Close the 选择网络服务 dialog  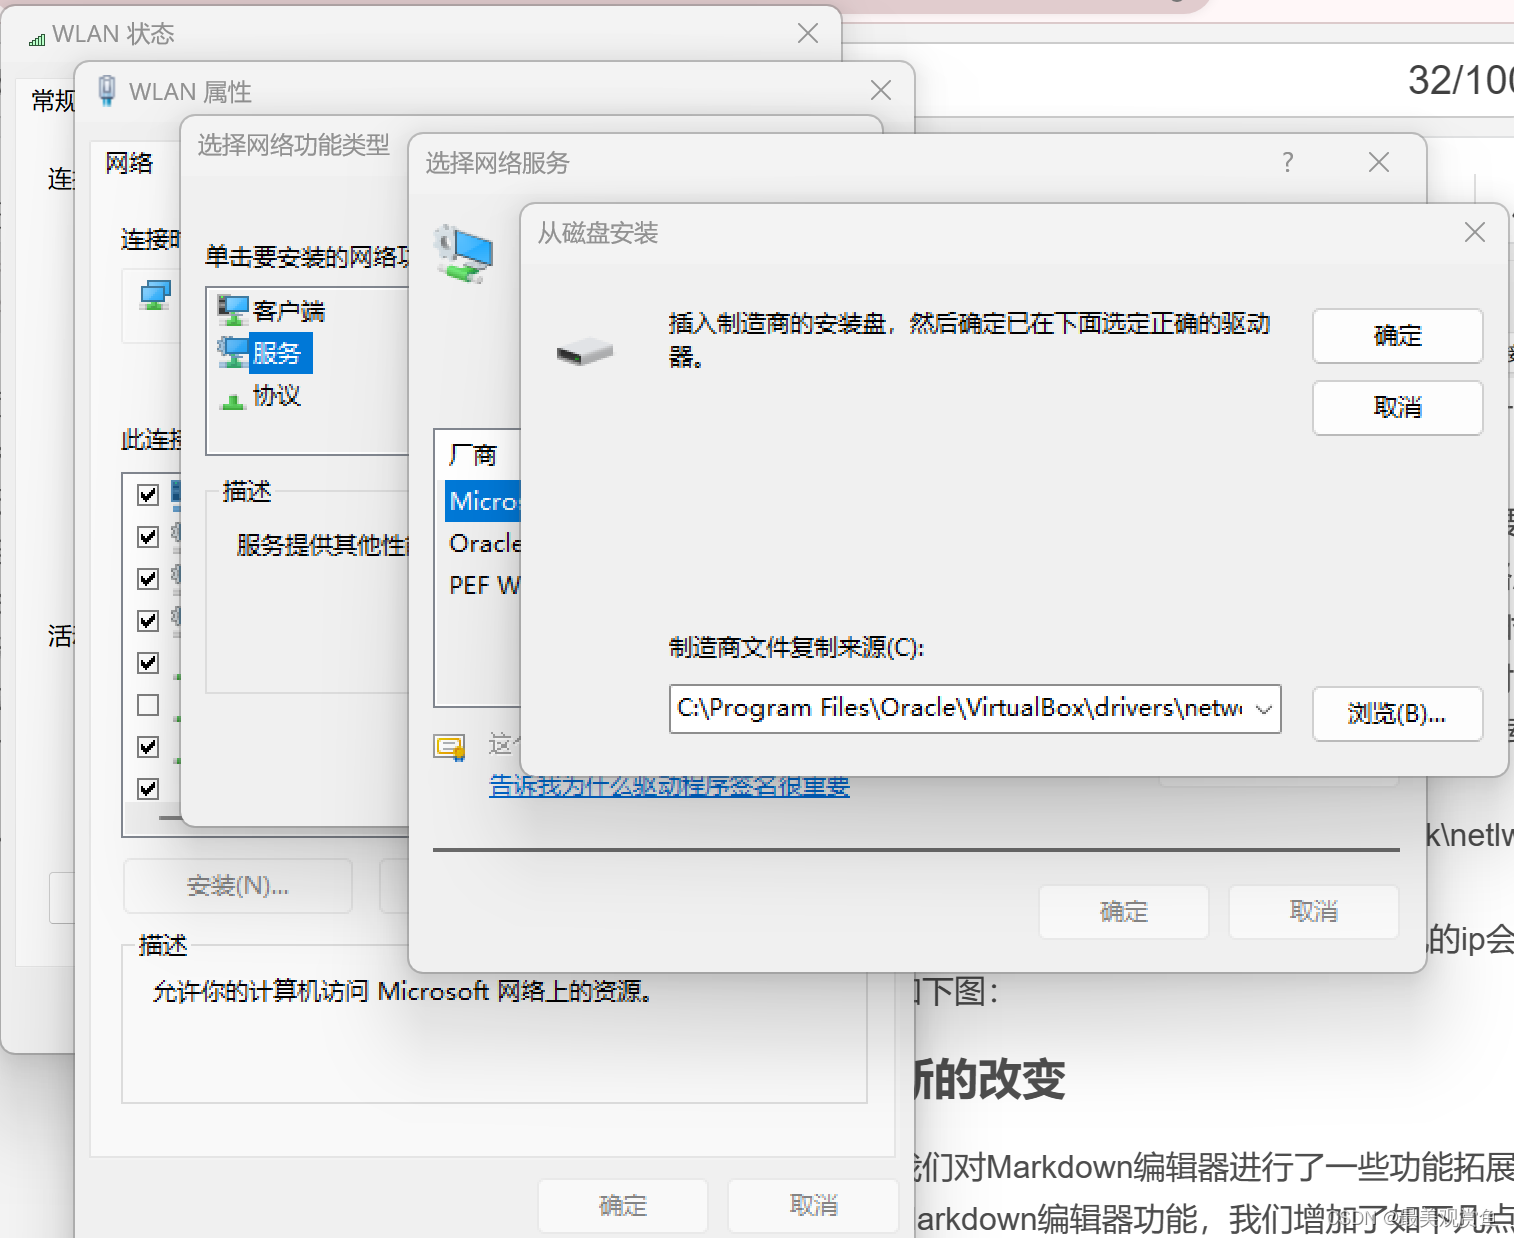click(x=1379, y=162)
